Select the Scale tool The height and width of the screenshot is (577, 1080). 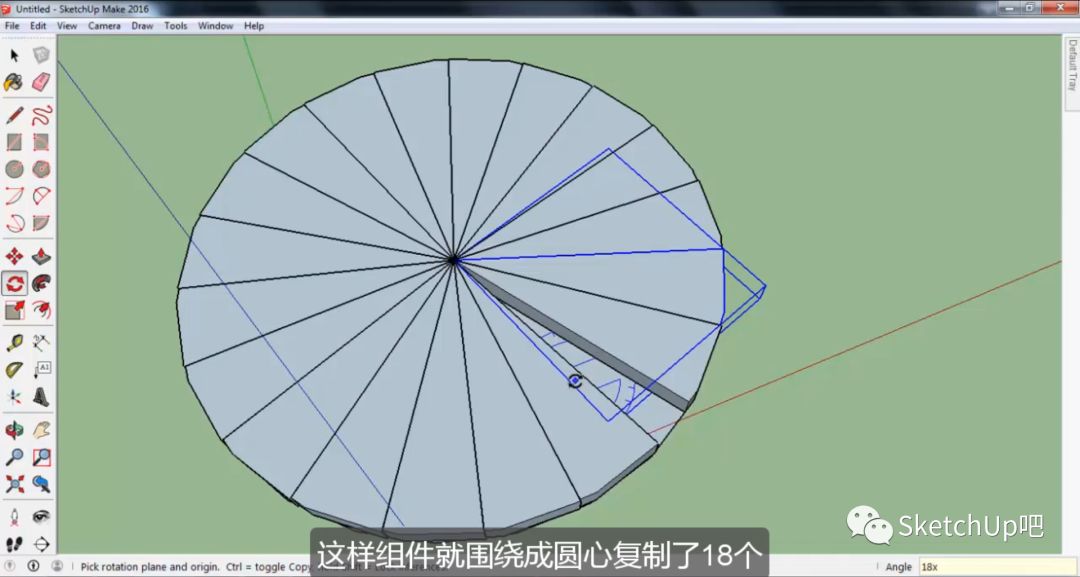14,311
